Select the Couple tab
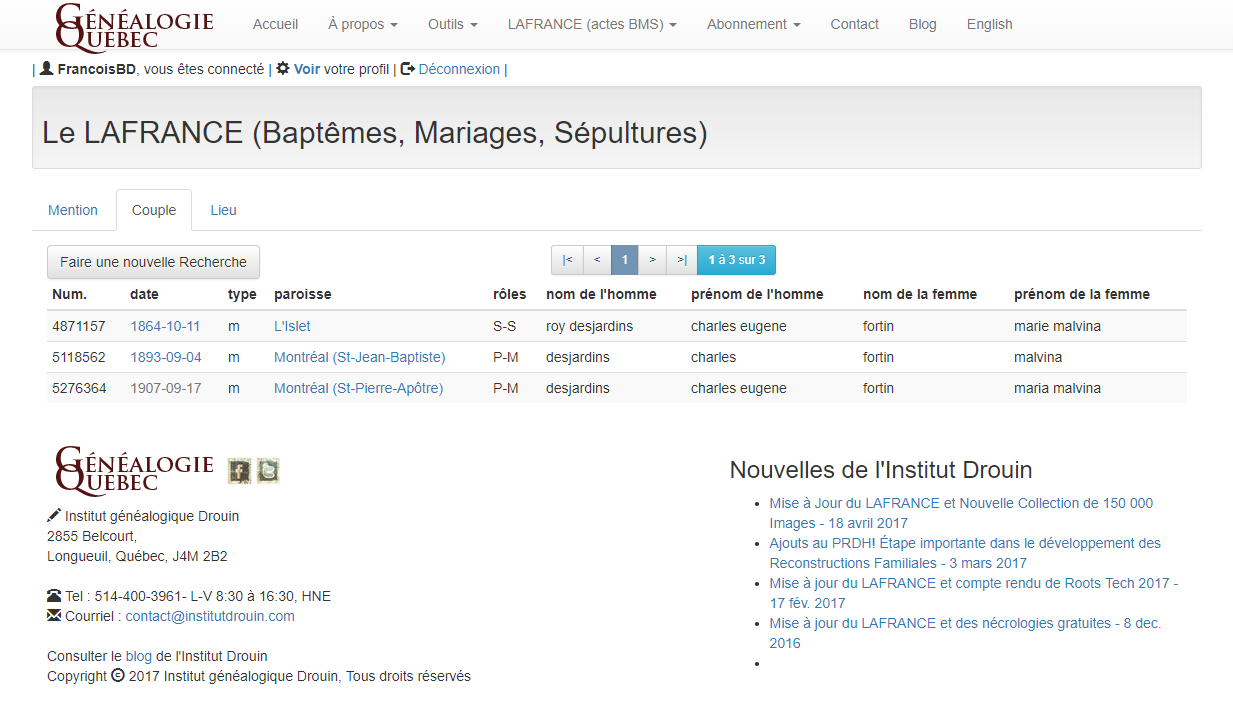This screenshot has height=711, width=1233. 154,210
